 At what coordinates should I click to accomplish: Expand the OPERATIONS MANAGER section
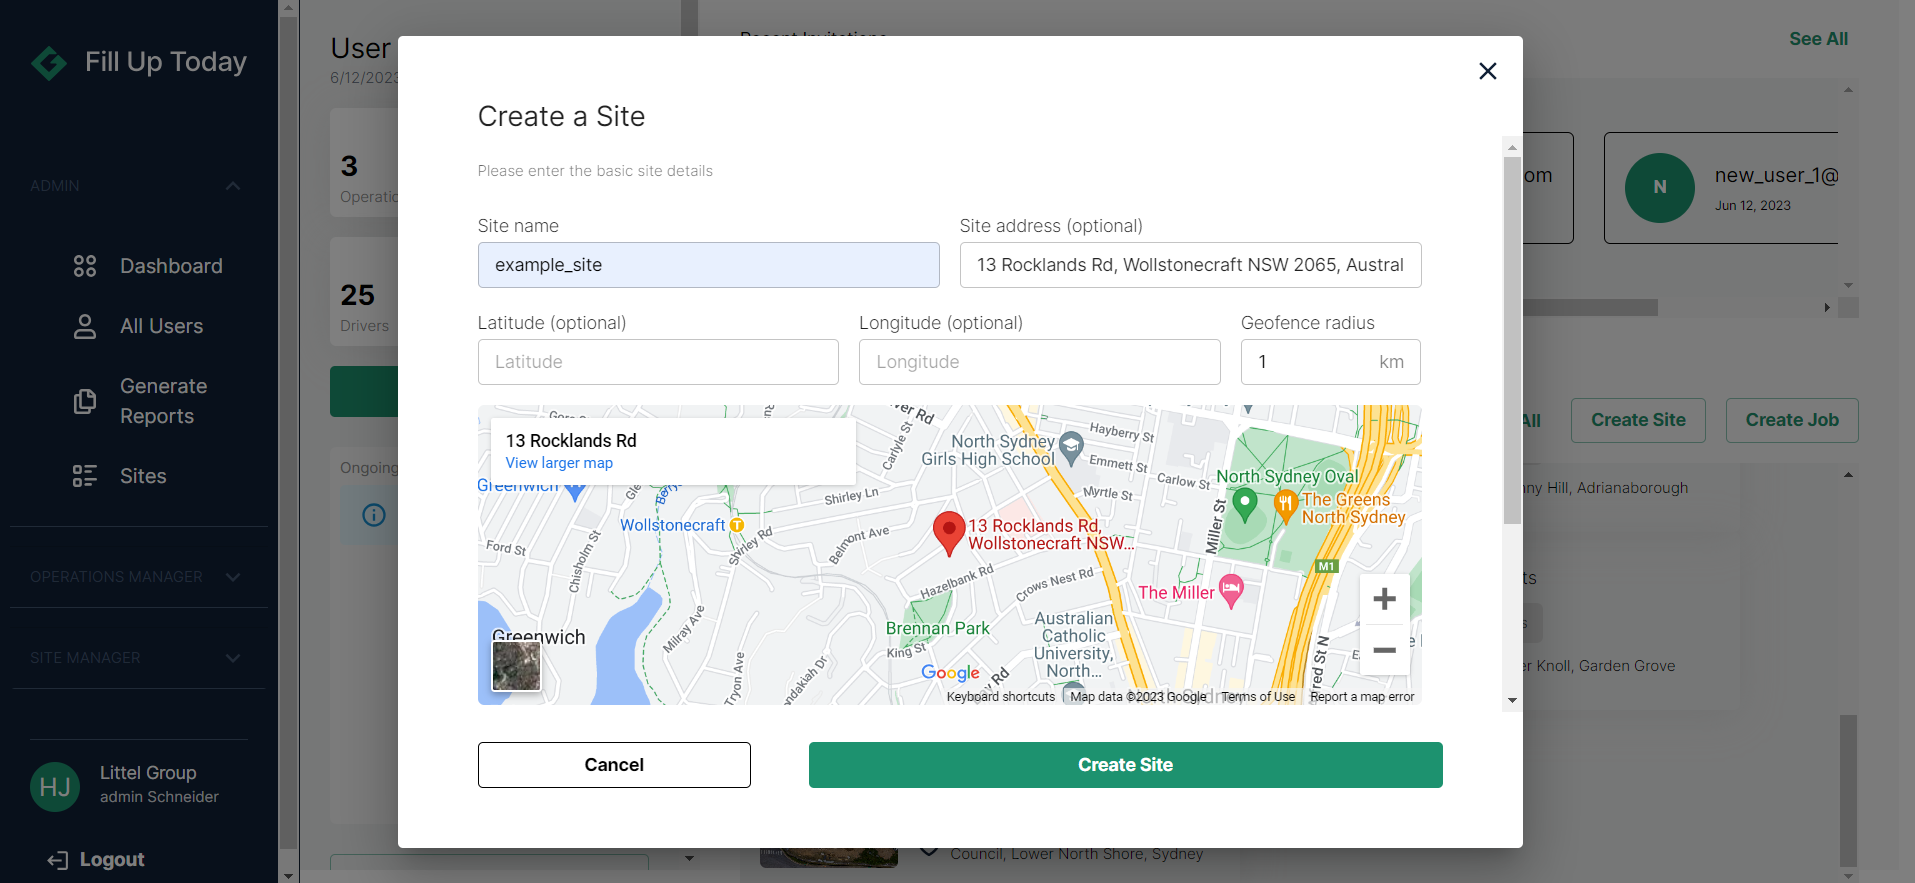click(138, 577)
